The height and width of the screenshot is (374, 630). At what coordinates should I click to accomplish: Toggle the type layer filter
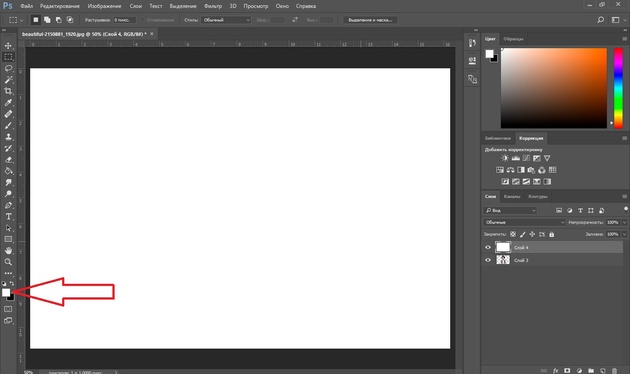[x=580, y=211]
